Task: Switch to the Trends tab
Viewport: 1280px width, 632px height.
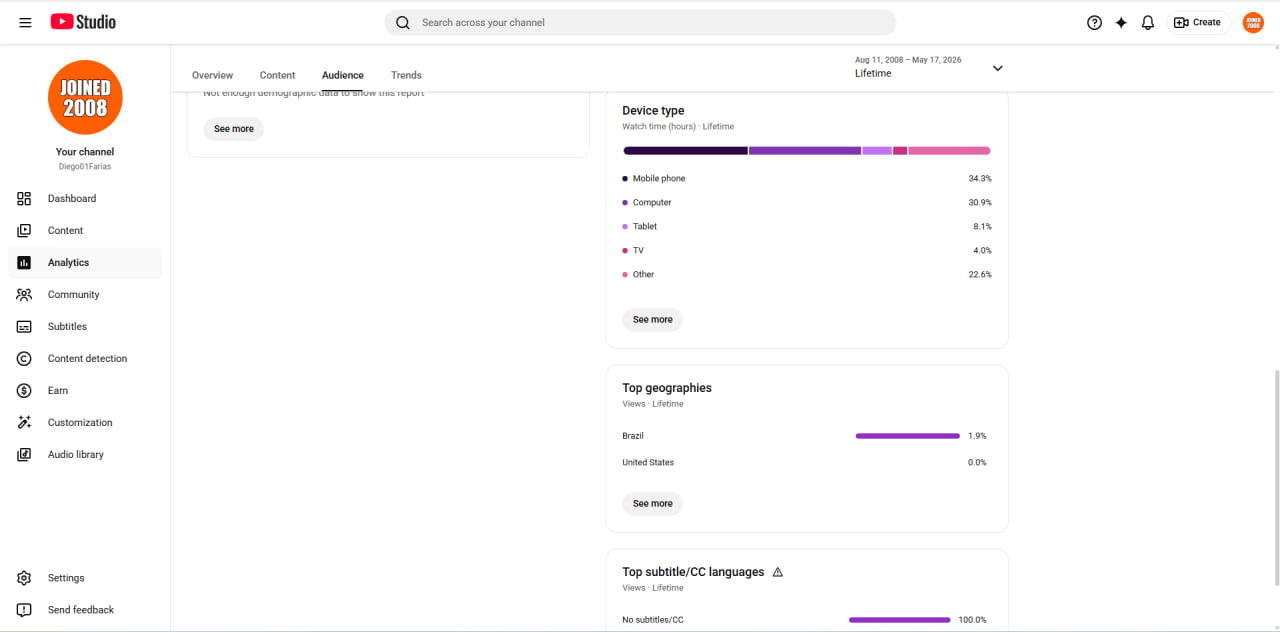Action: (406, 75)
